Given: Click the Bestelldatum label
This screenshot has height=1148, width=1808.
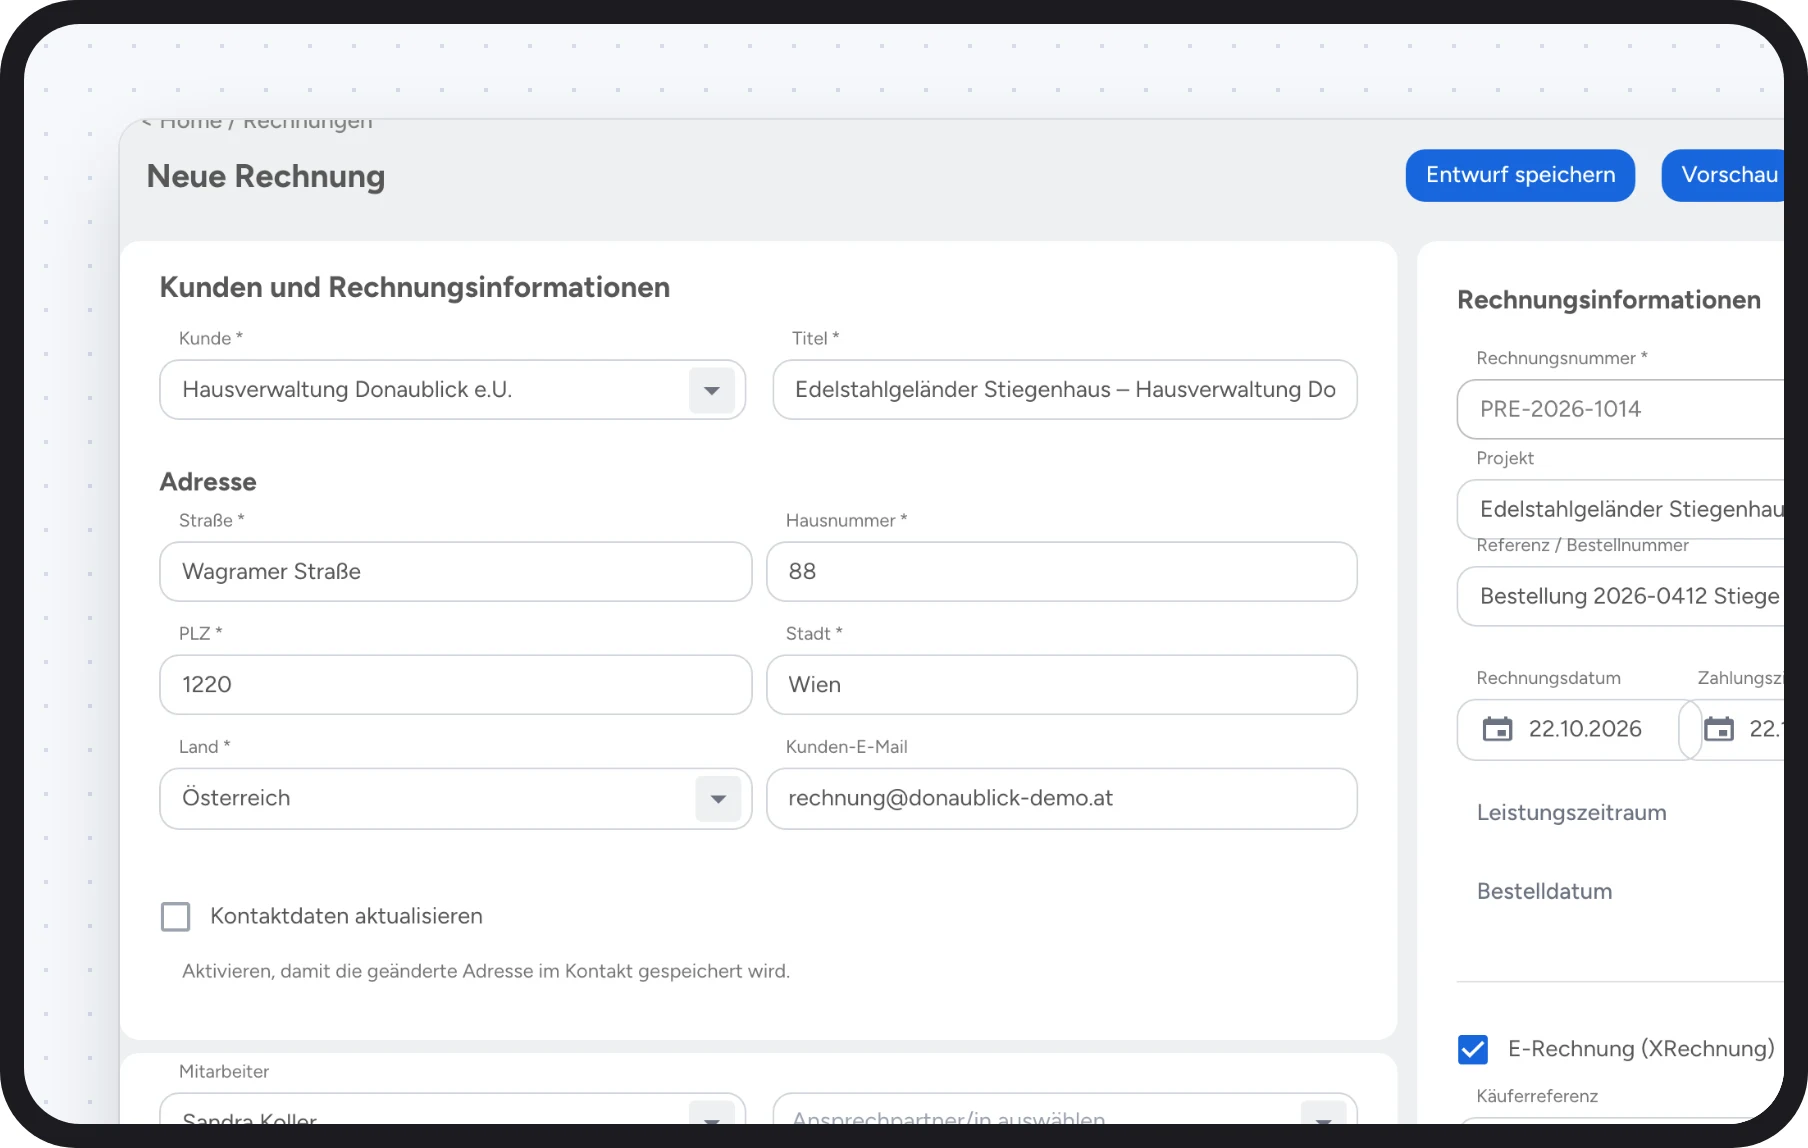Looking at the screenshot, I should coord(1545,892).
